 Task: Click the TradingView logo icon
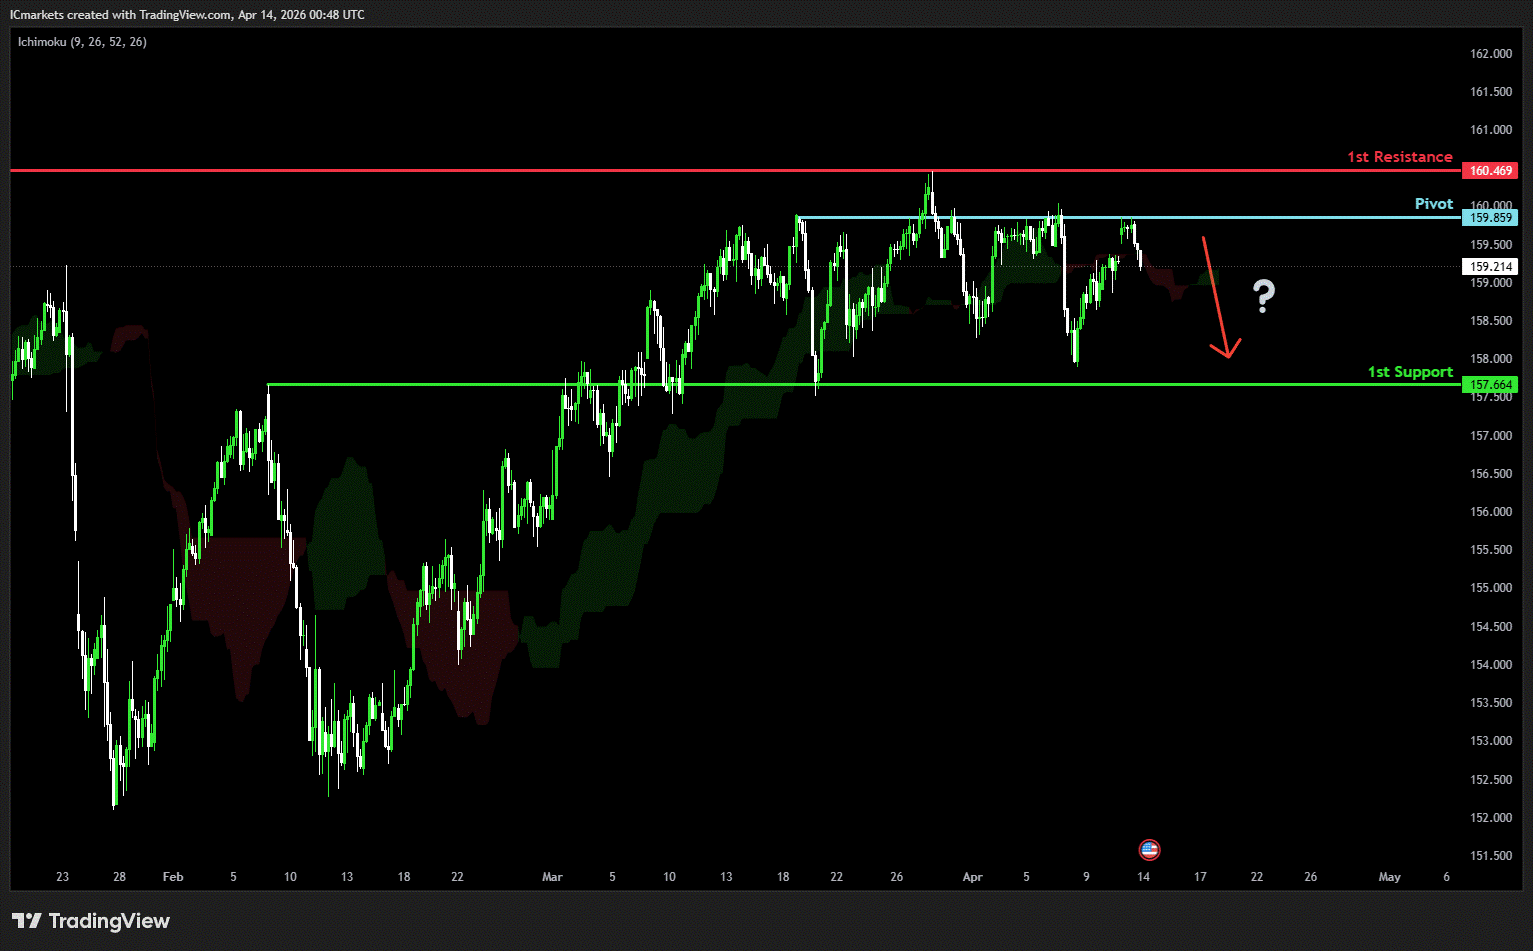26,921
